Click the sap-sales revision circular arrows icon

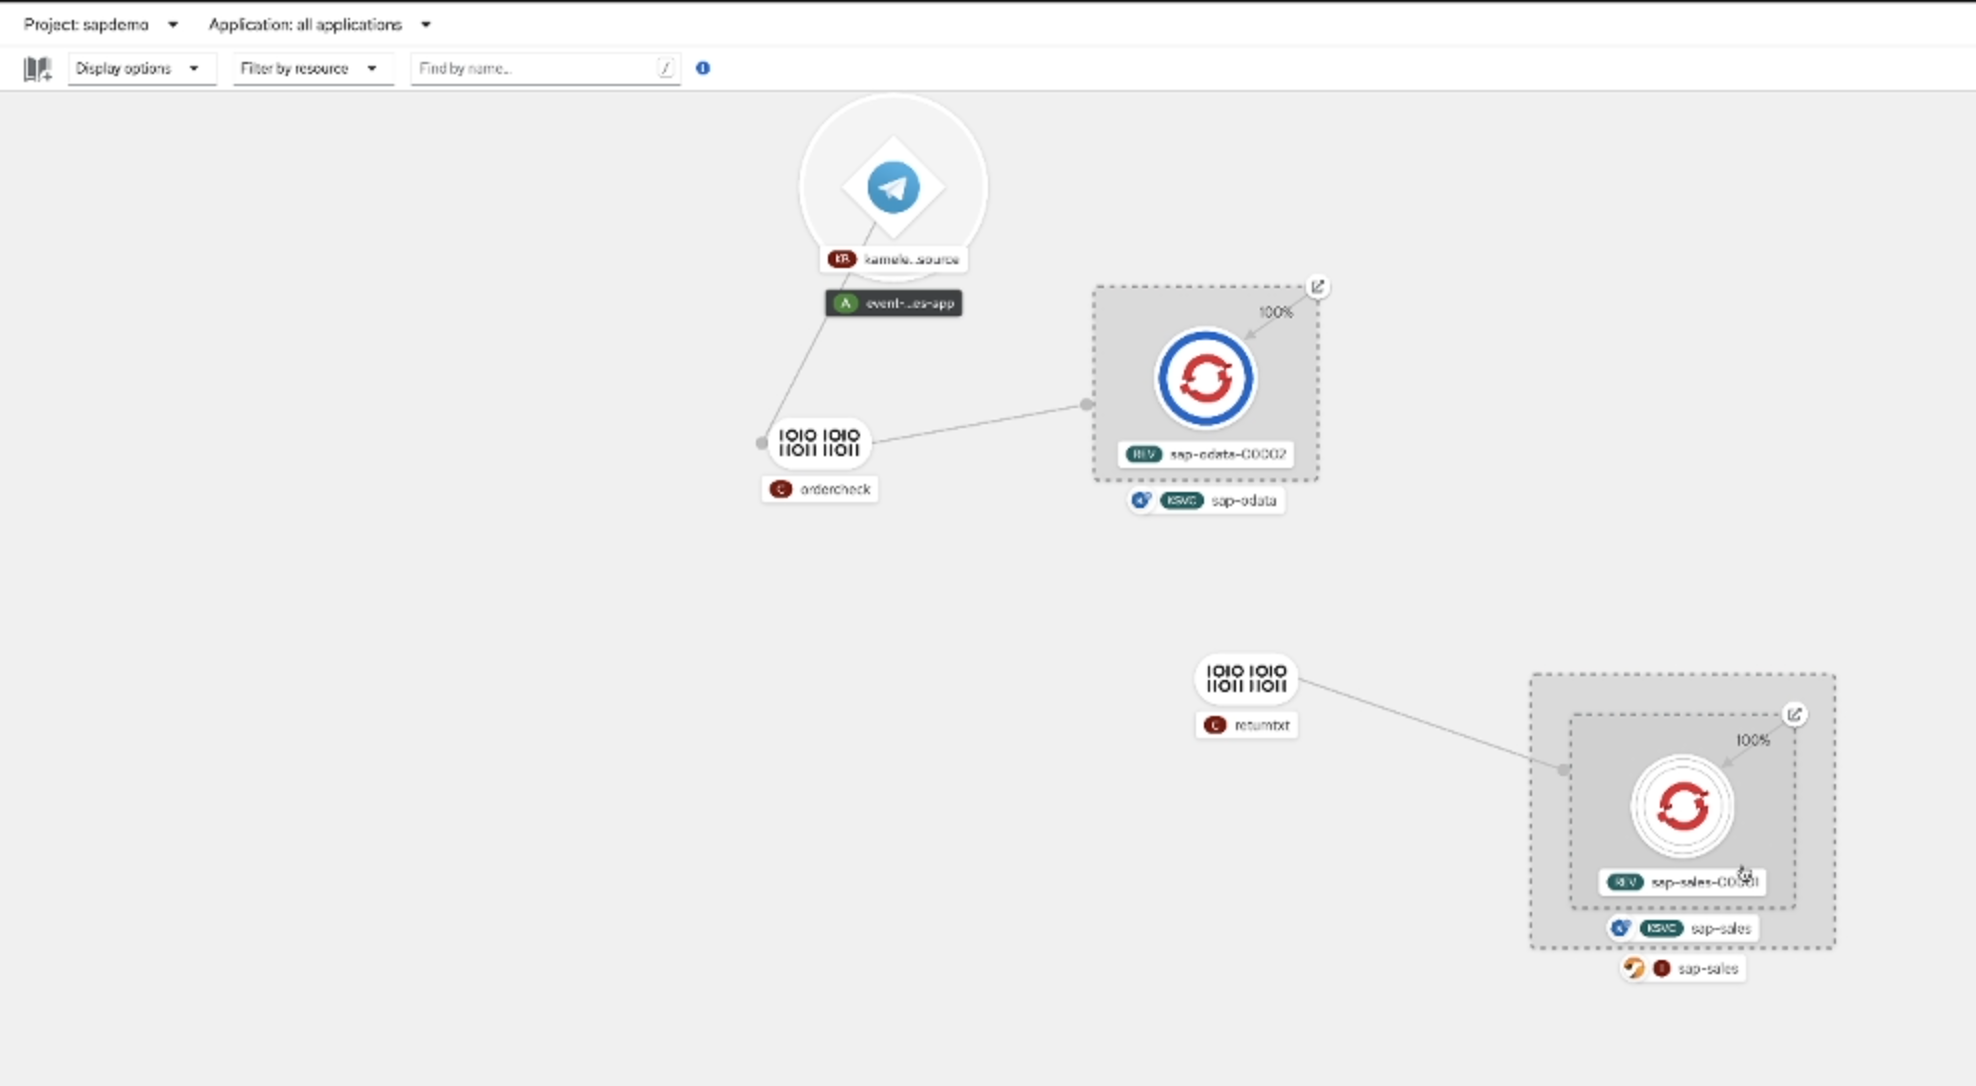(1682, 806)
